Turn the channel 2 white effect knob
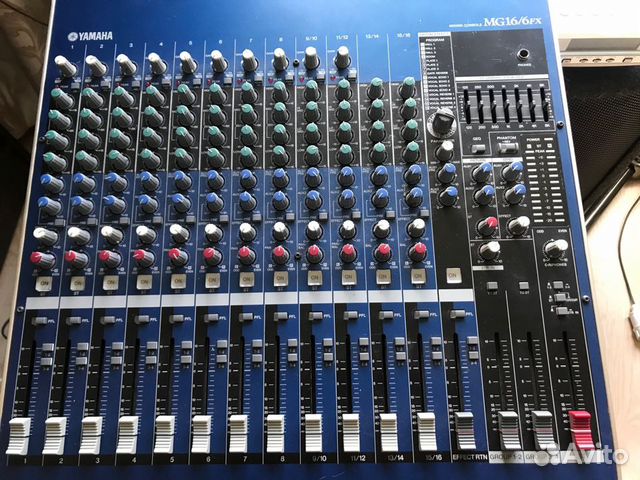The image size is (640, 480). click(78, 236)
